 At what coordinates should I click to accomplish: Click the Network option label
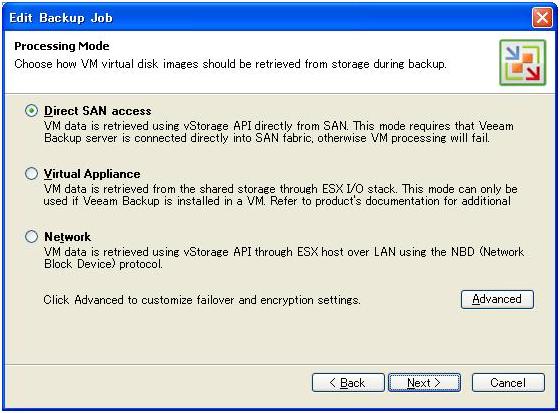(x=67, y=237)
